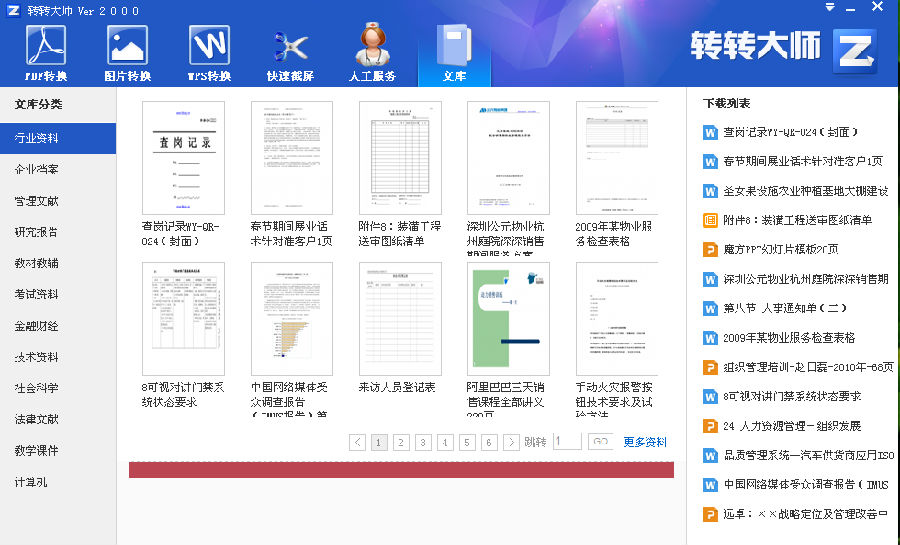
Task: Focus the 跳转 page number field
Action: tap(567, 442)
